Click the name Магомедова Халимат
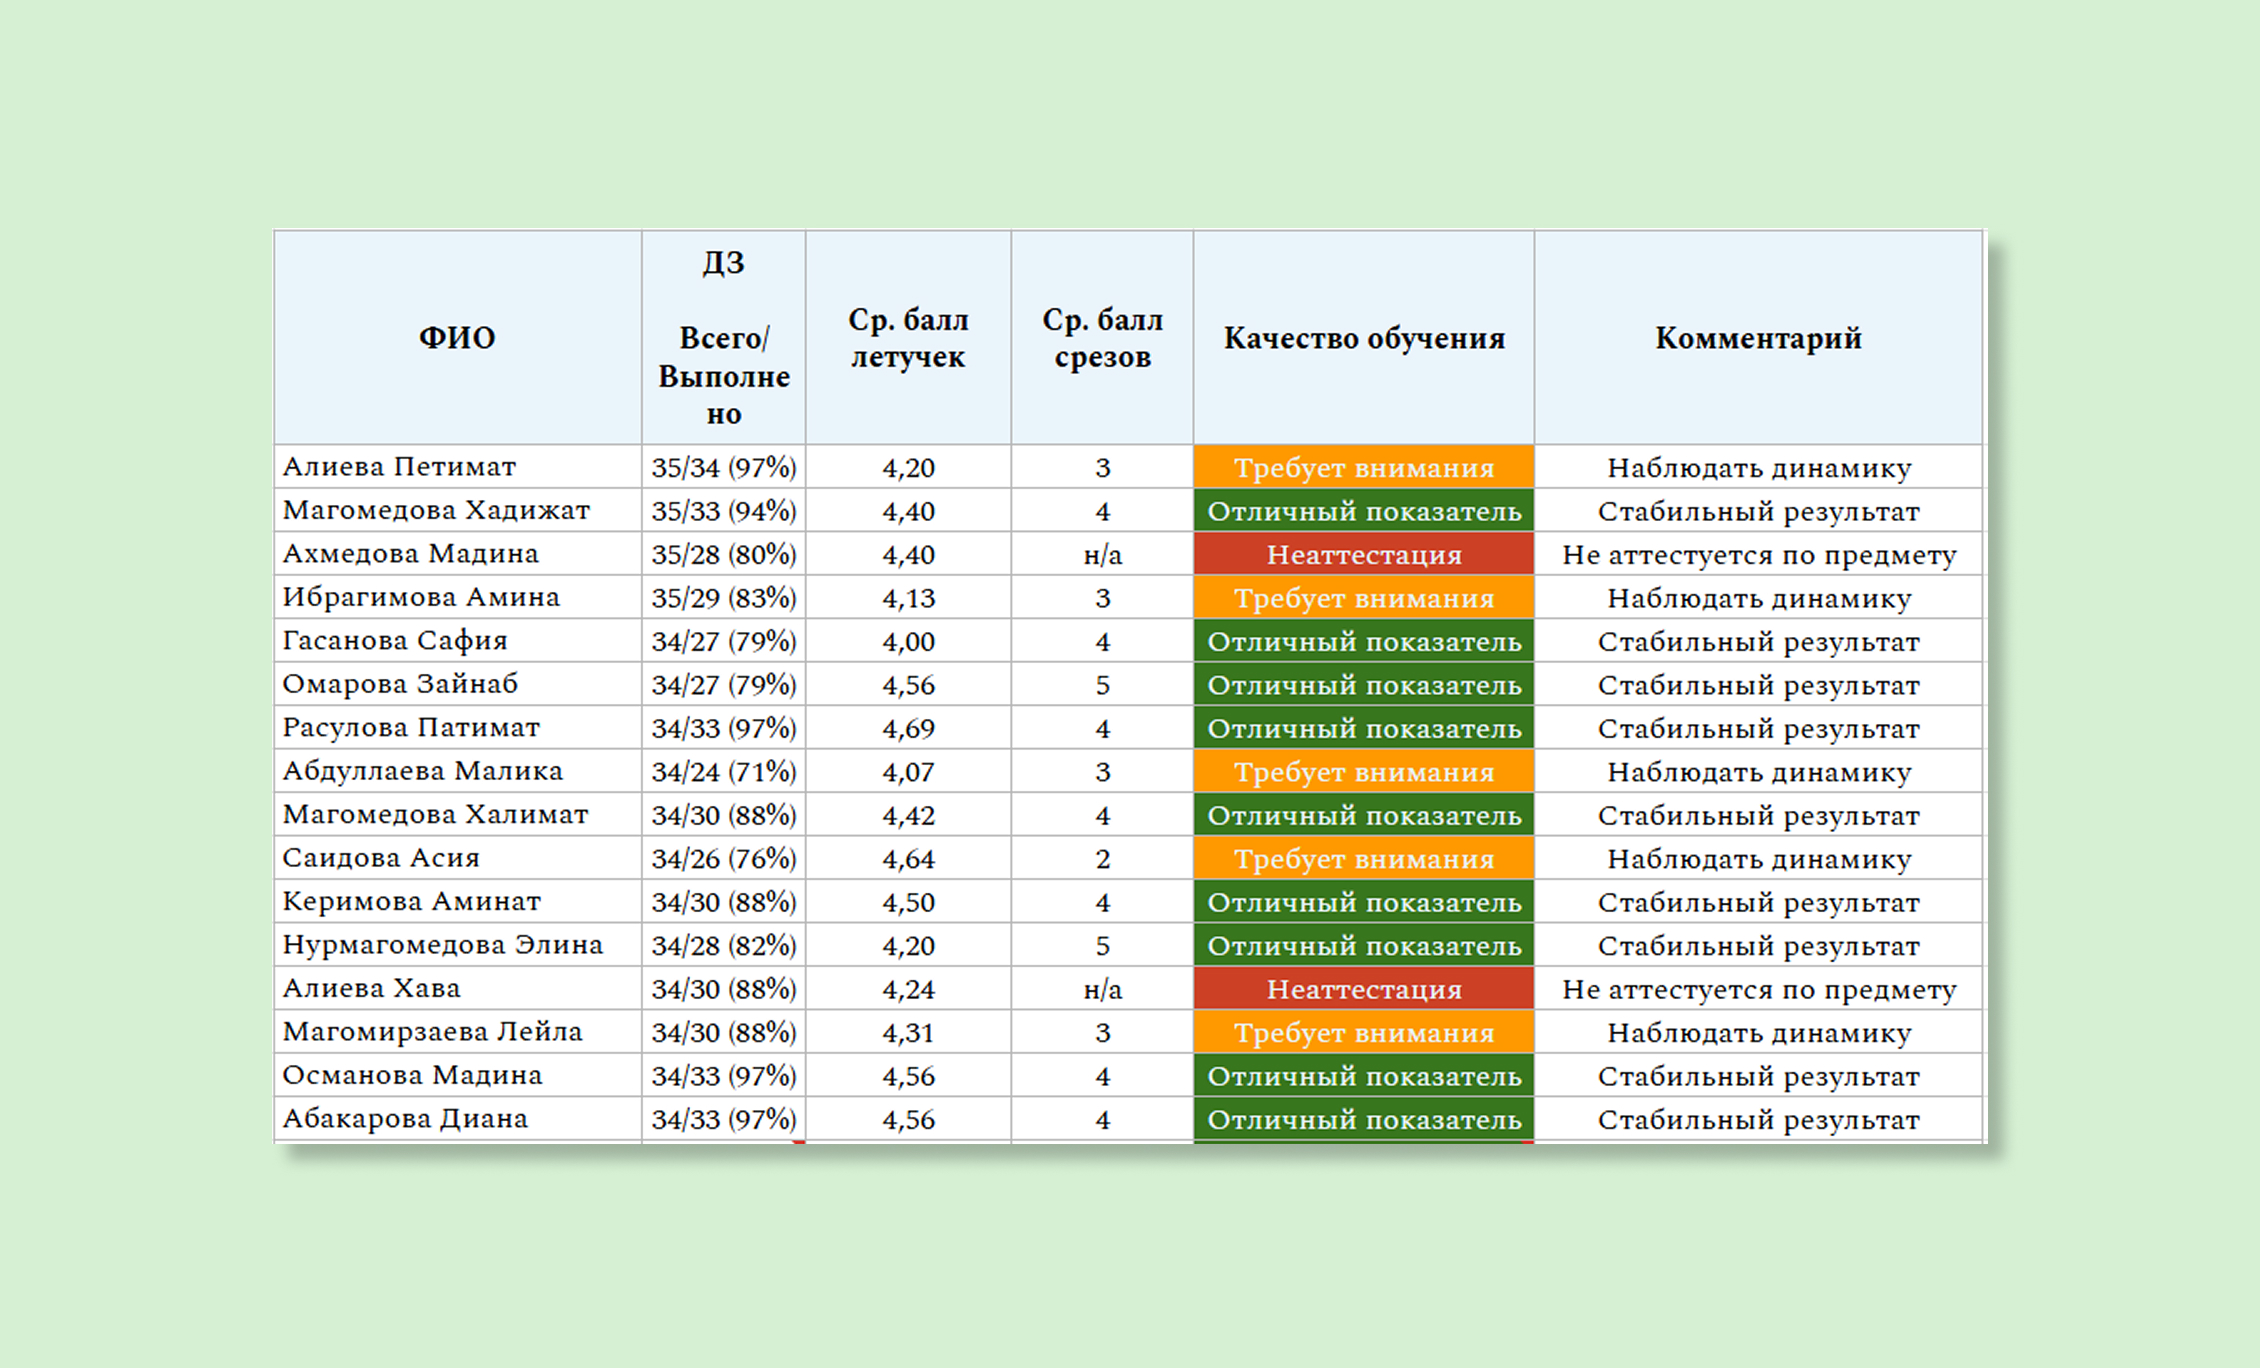 [x=435, y=814]
